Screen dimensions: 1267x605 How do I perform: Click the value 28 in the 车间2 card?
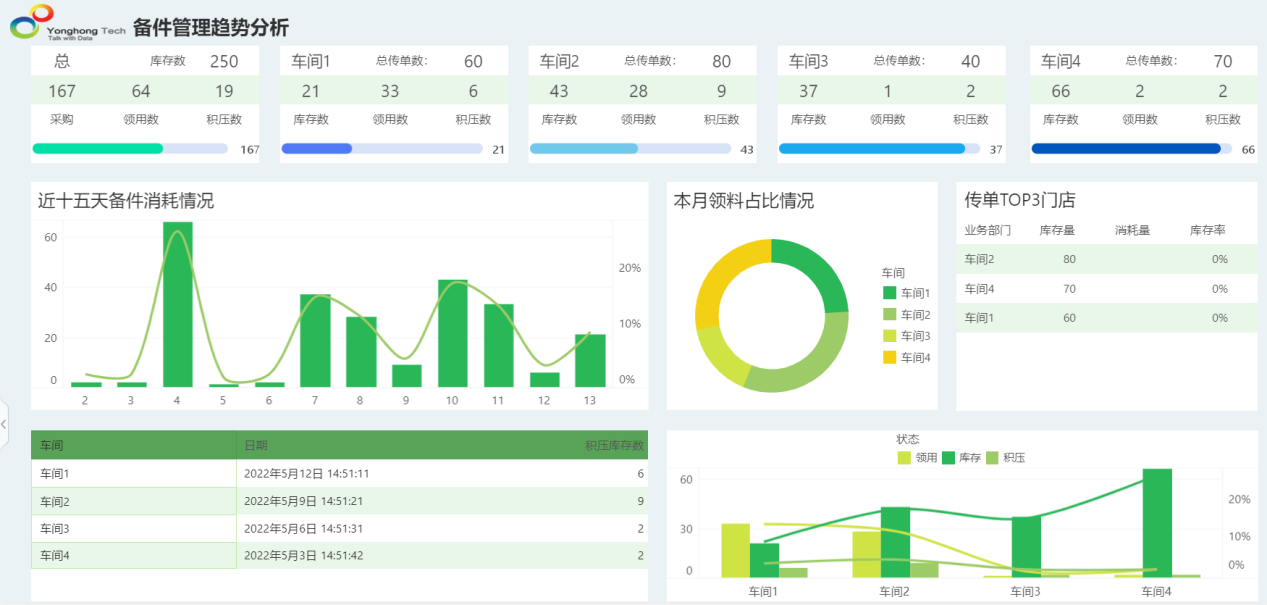638,91
